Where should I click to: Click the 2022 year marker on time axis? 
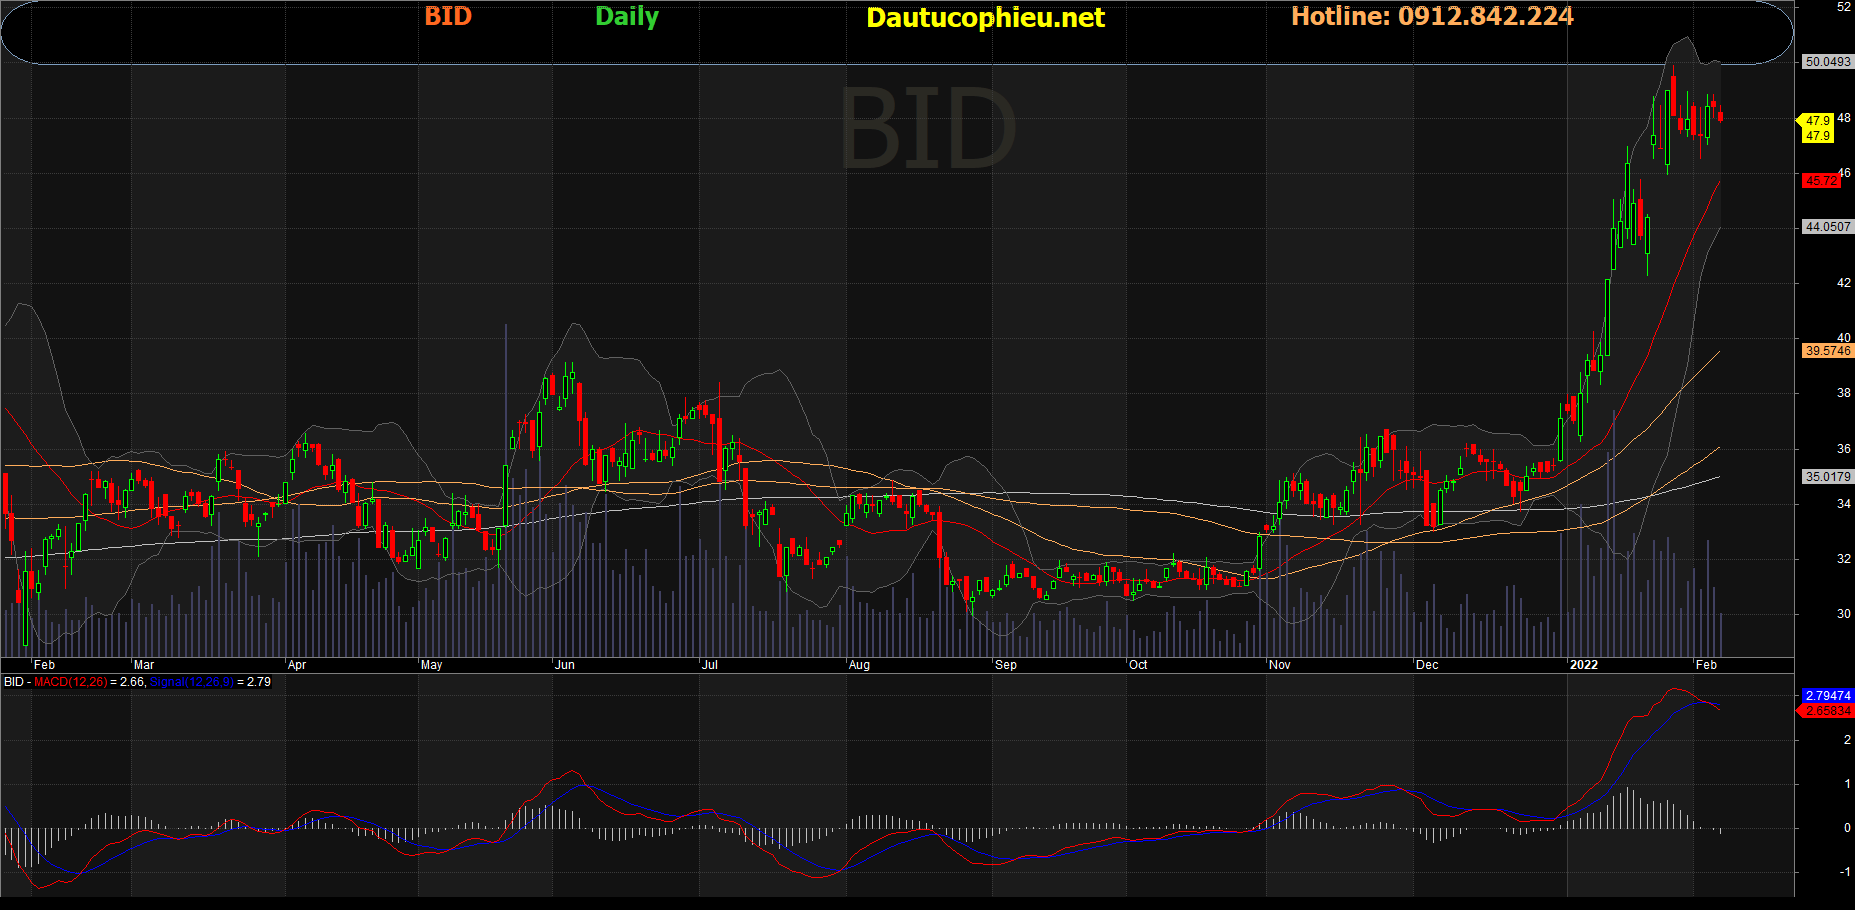(1584, 665)
